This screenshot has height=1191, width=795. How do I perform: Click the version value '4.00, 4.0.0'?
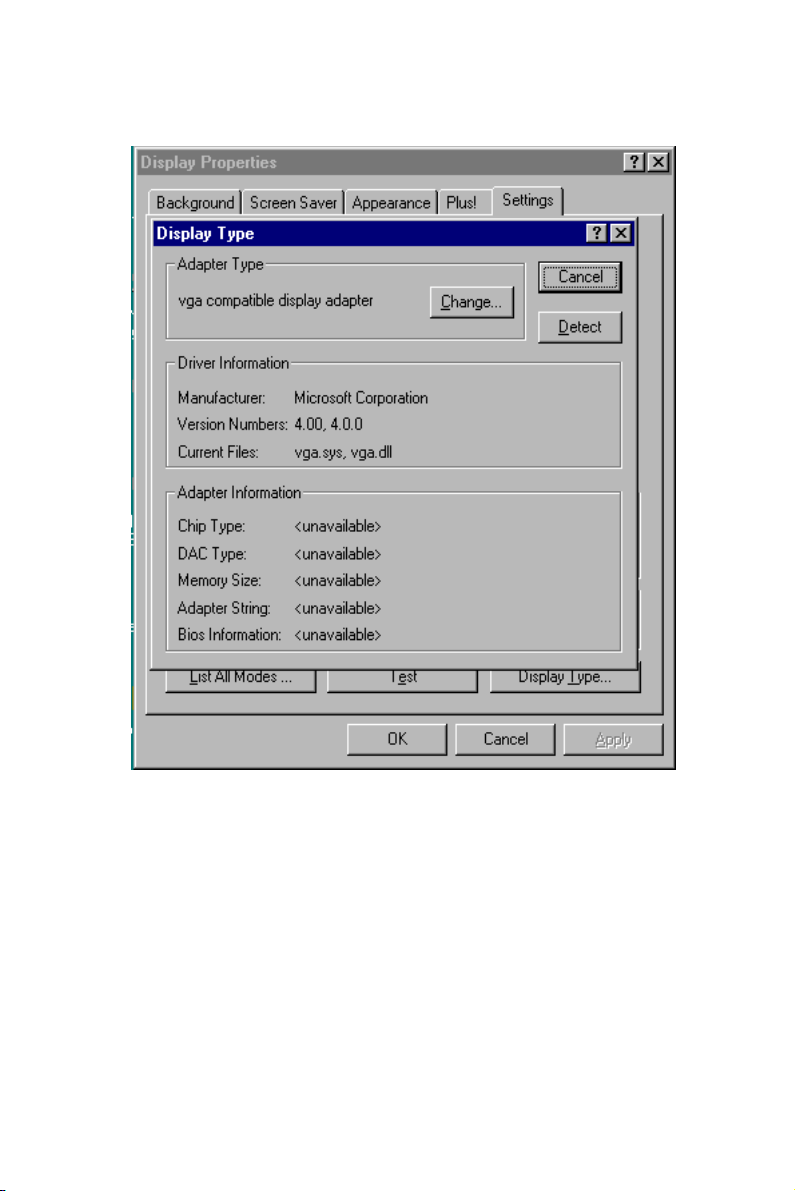point(328,425)
